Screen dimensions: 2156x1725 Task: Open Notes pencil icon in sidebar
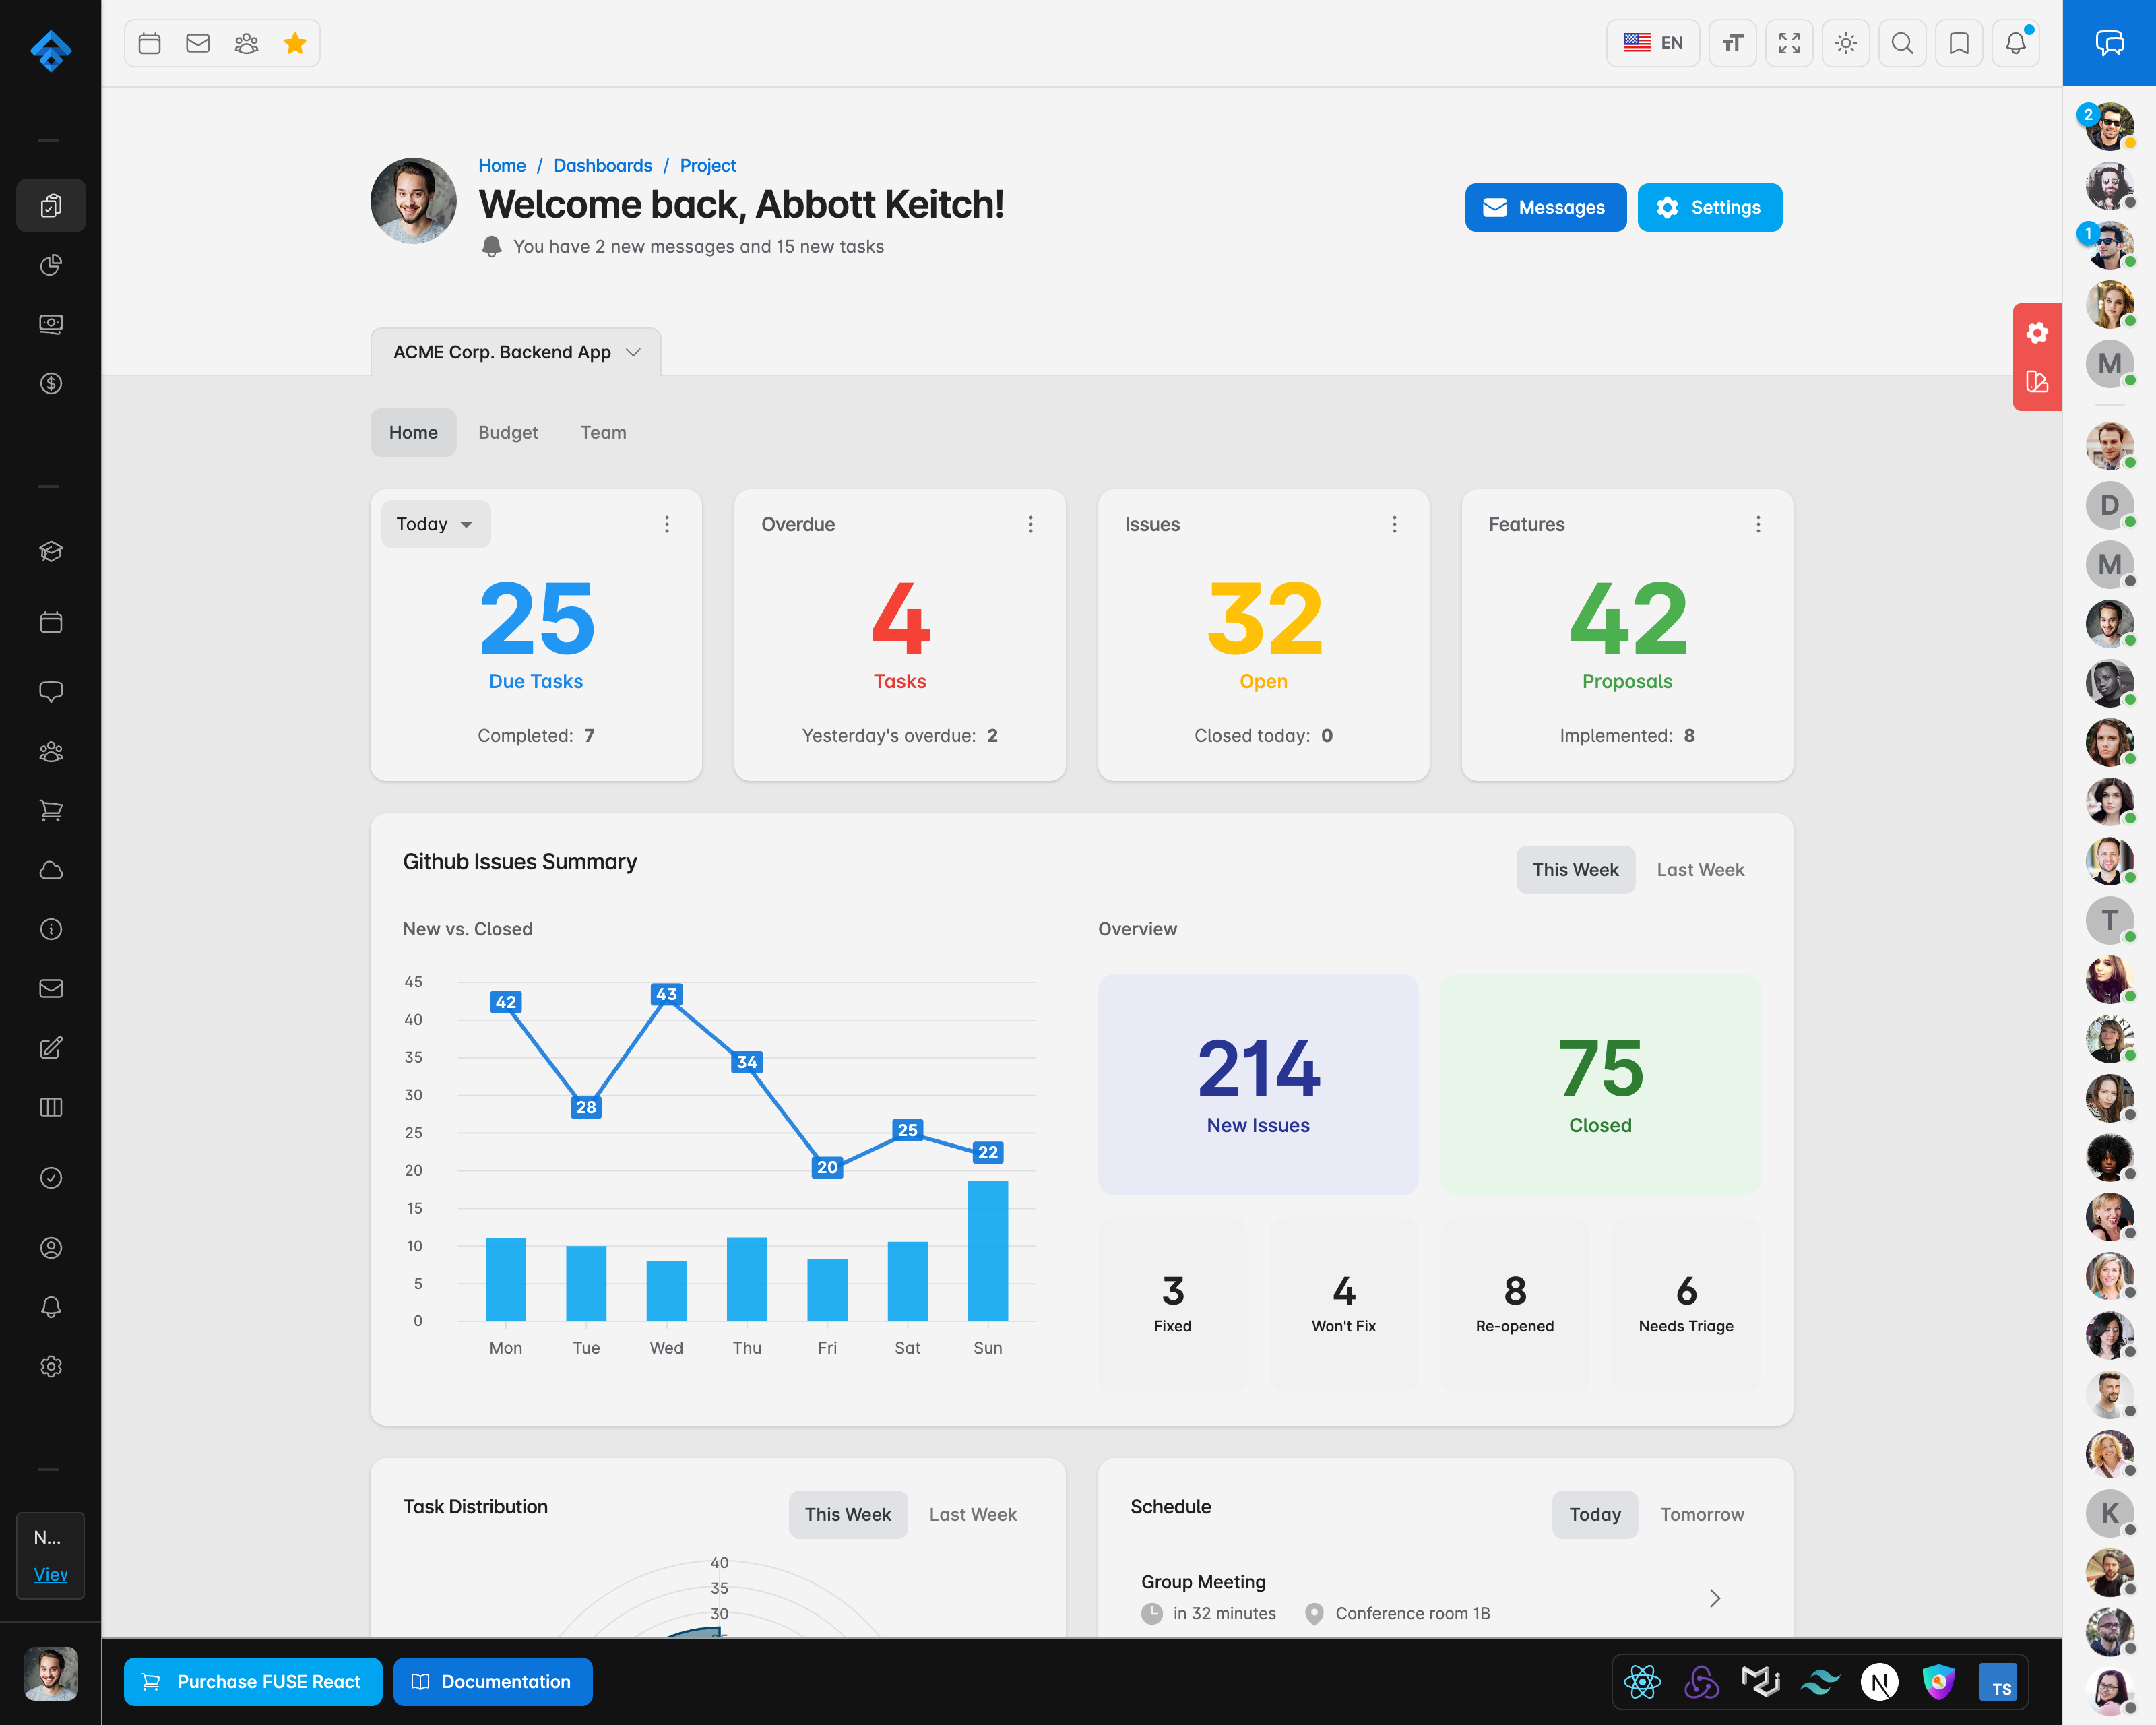(x=51, y=1048)
